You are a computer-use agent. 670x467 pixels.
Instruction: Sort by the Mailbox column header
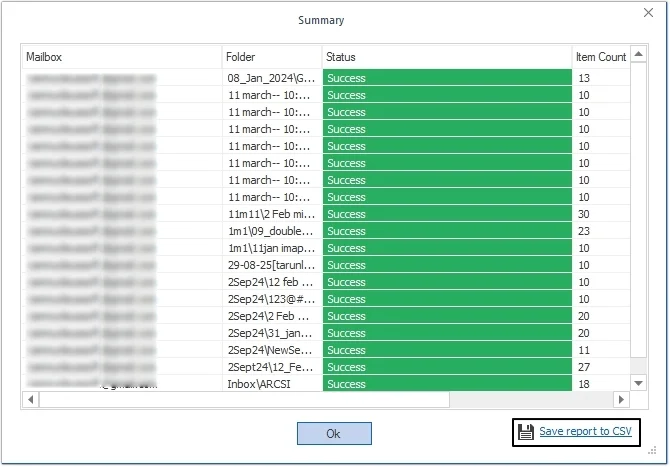(122, 57)
